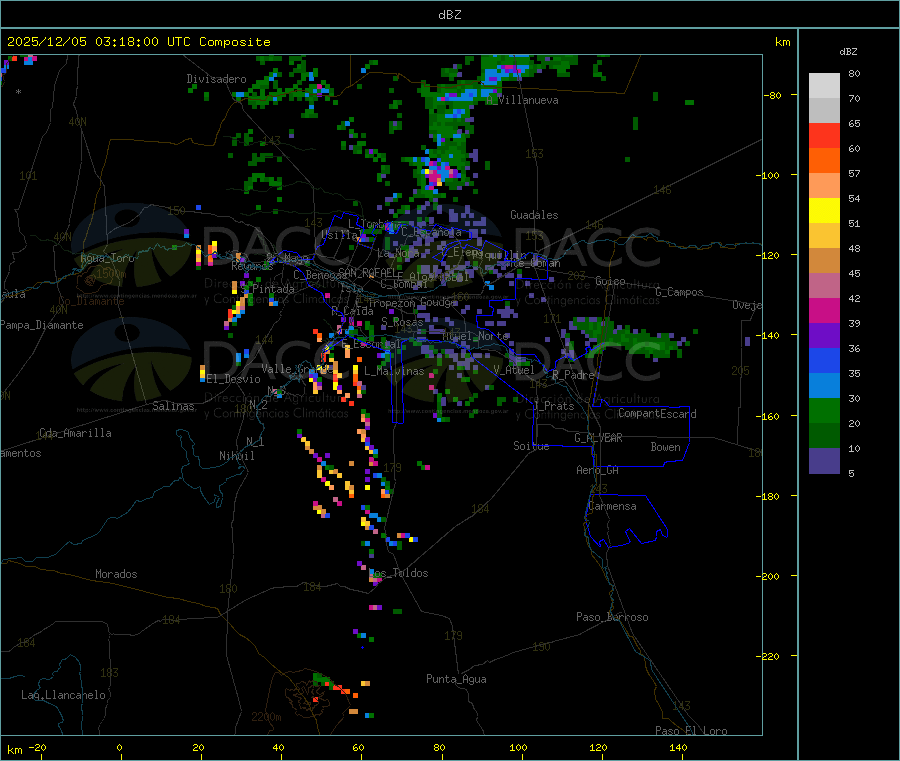900x761 pixels.
Task: Click the 51 dBZ yellow color swatch
Action: pyautogui.click(x=824, y=211)
